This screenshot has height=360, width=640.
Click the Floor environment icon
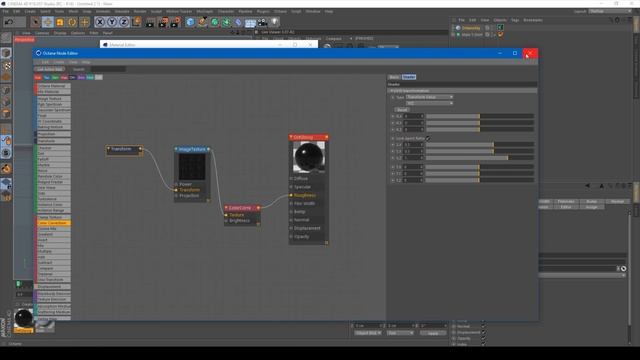[250, 23]
